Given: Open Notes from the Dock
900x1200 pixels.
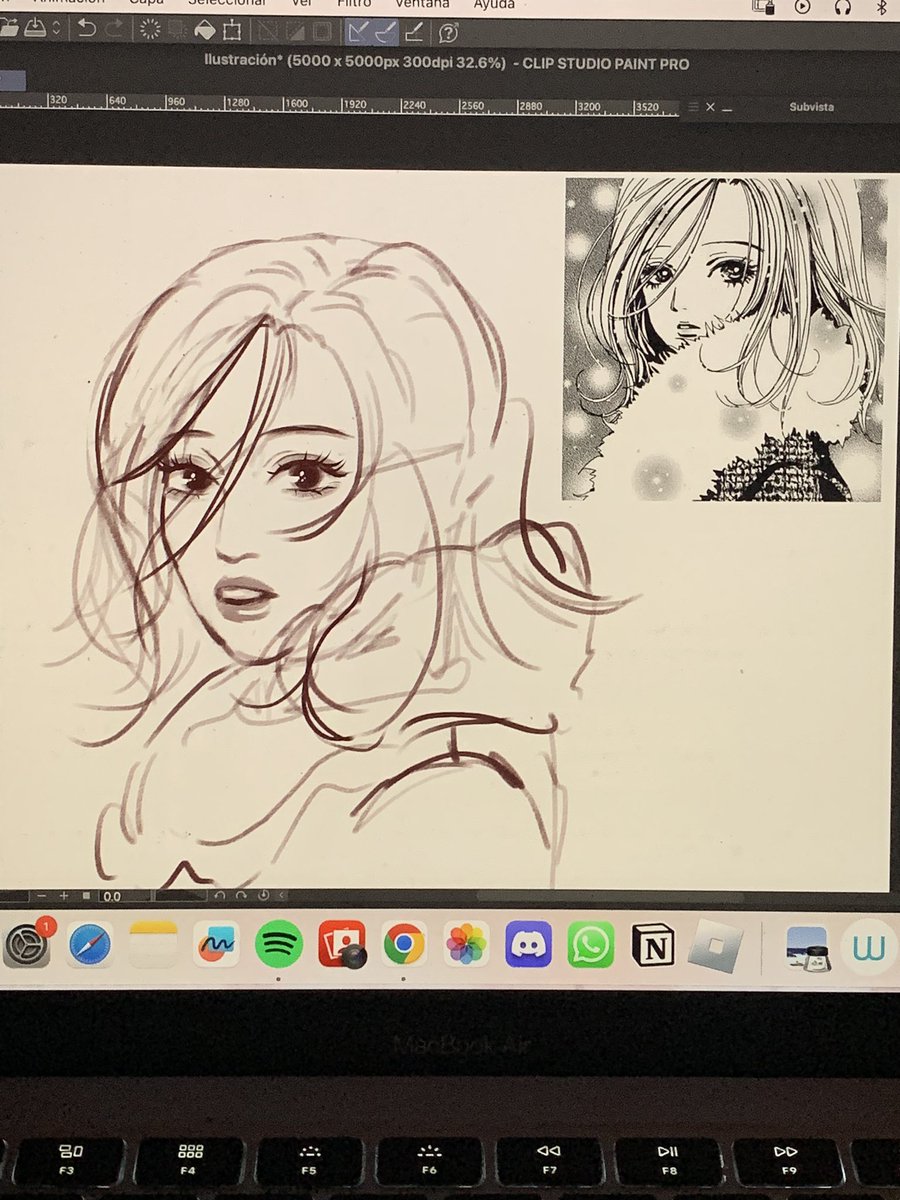Looking at the screenshot, I should click(x=153, y=944).
